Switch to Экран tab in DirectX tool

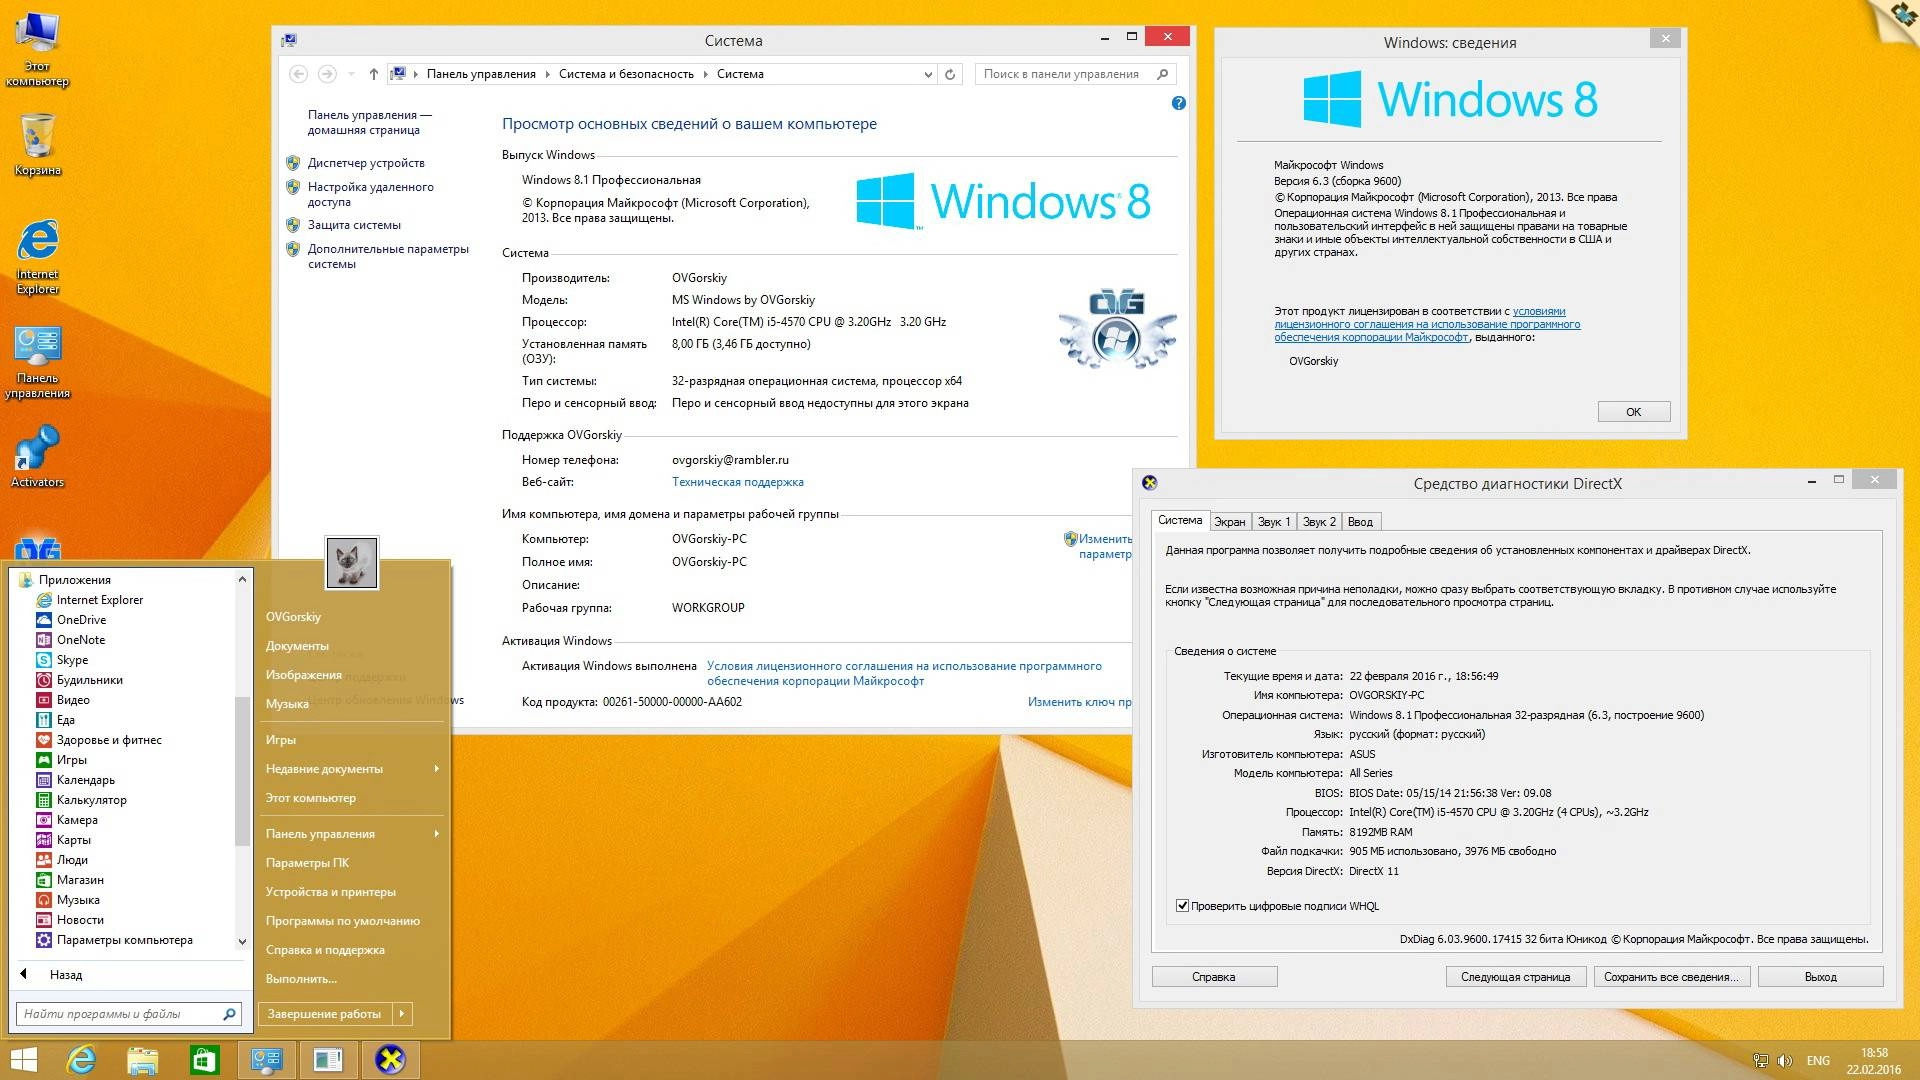[x=1229, y=522]
